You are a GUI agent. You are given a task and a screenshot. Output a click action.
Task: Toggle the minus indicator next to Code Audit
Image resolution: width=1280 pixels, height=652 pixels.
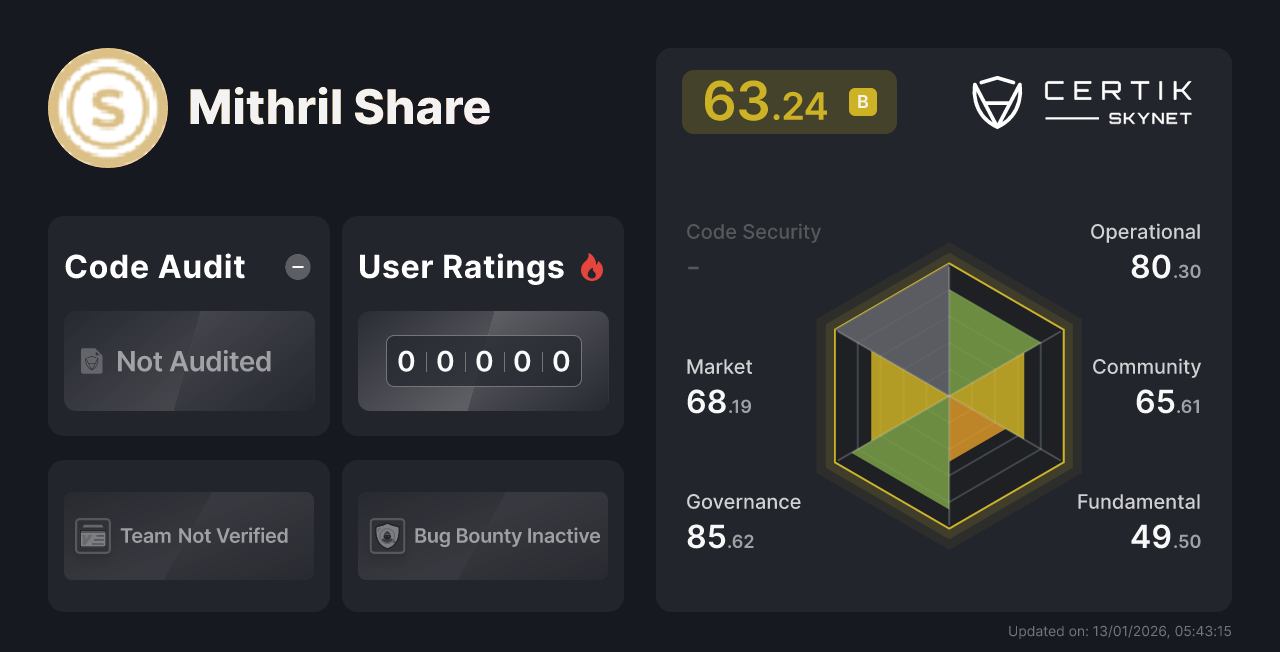[297, 267]
